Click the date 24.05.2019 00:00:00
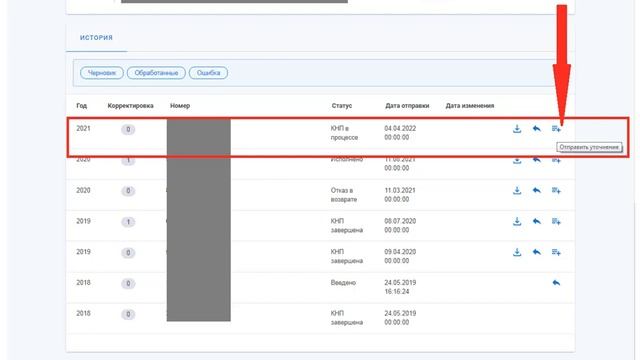 point(400,318)
